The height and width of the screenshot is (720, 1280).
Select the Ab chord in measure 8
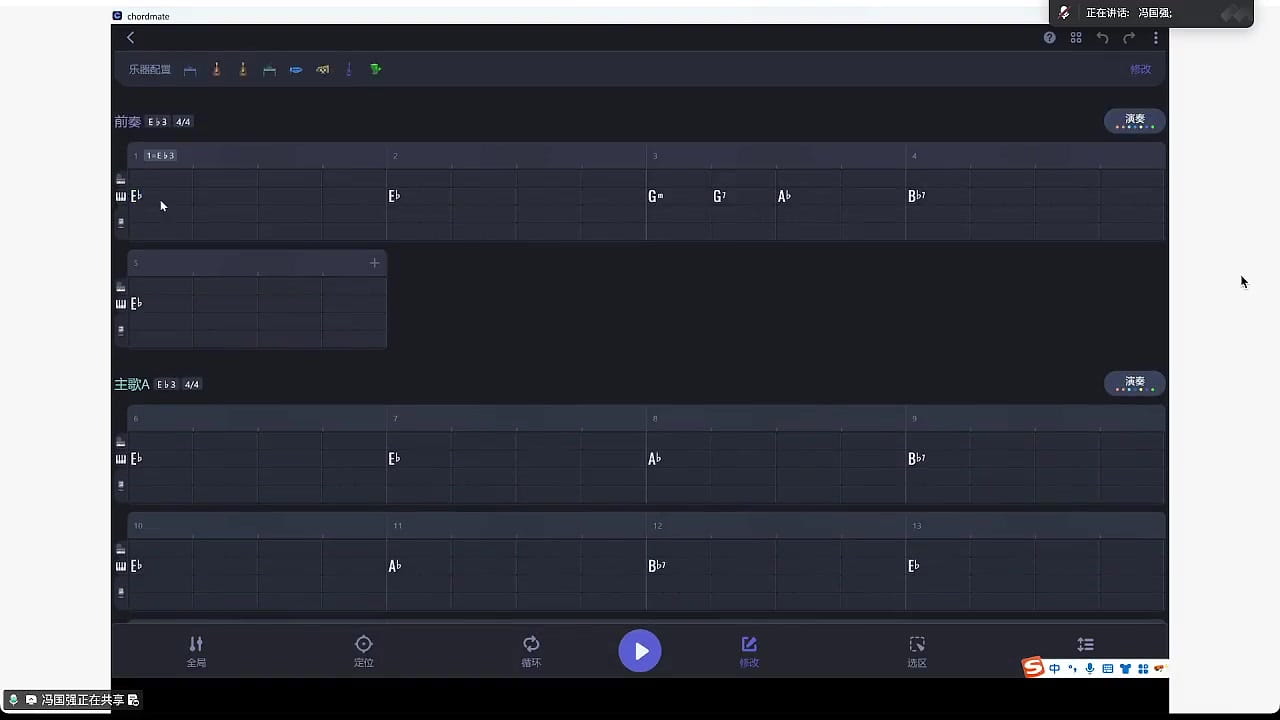655,459
